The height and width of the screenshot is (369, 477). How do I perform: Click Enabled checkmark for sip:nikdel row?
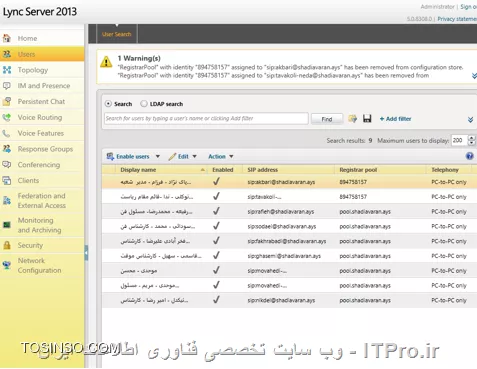216,300
